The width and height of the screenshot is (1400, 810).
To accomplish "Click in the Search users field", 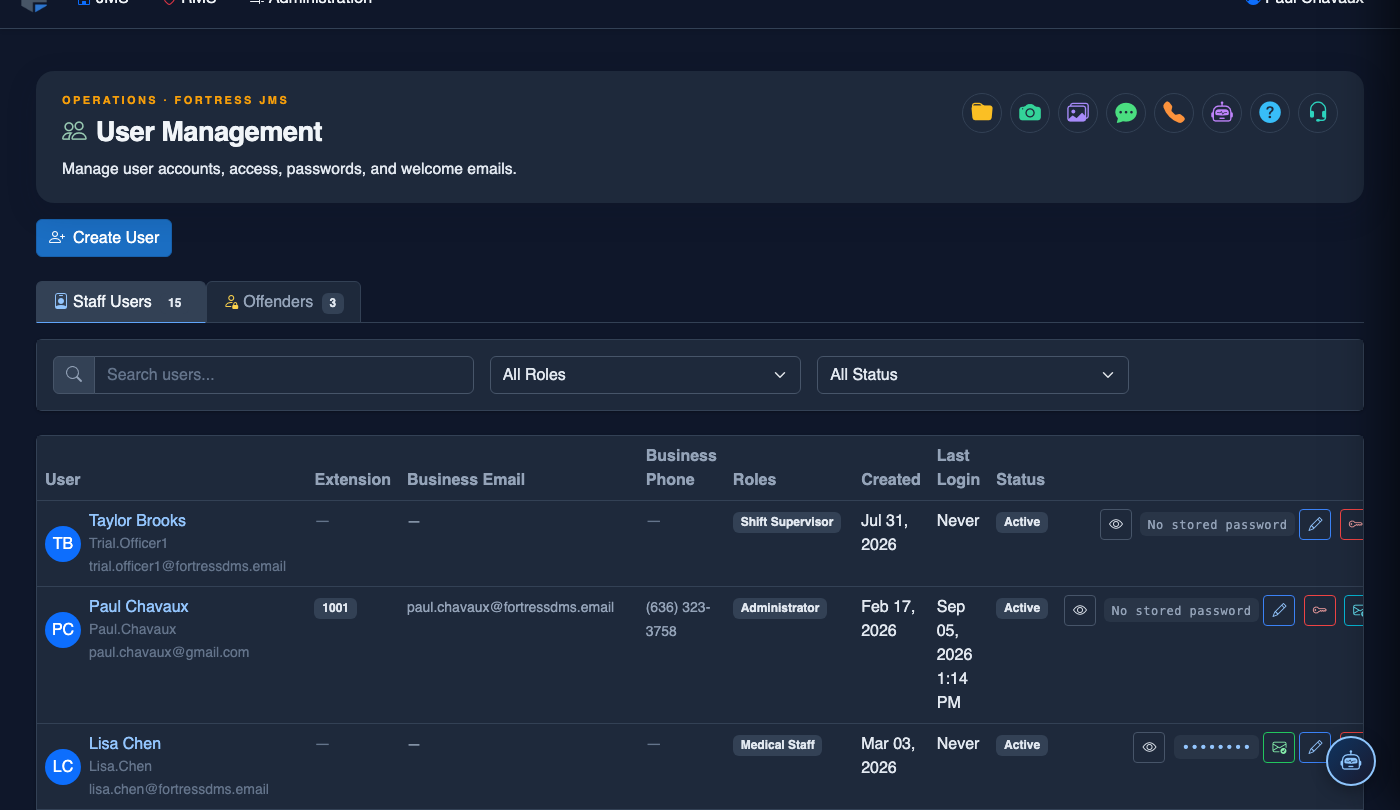I will click(x=284, y=375).
